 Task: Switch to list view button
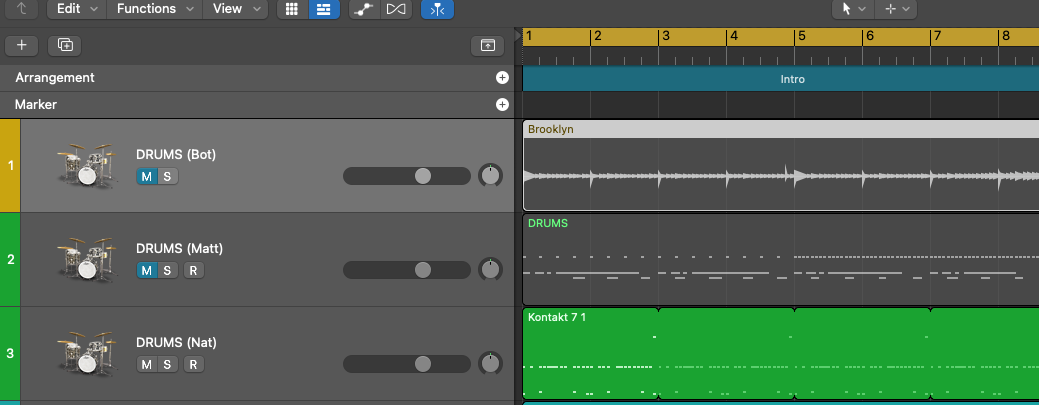point(324,9)
